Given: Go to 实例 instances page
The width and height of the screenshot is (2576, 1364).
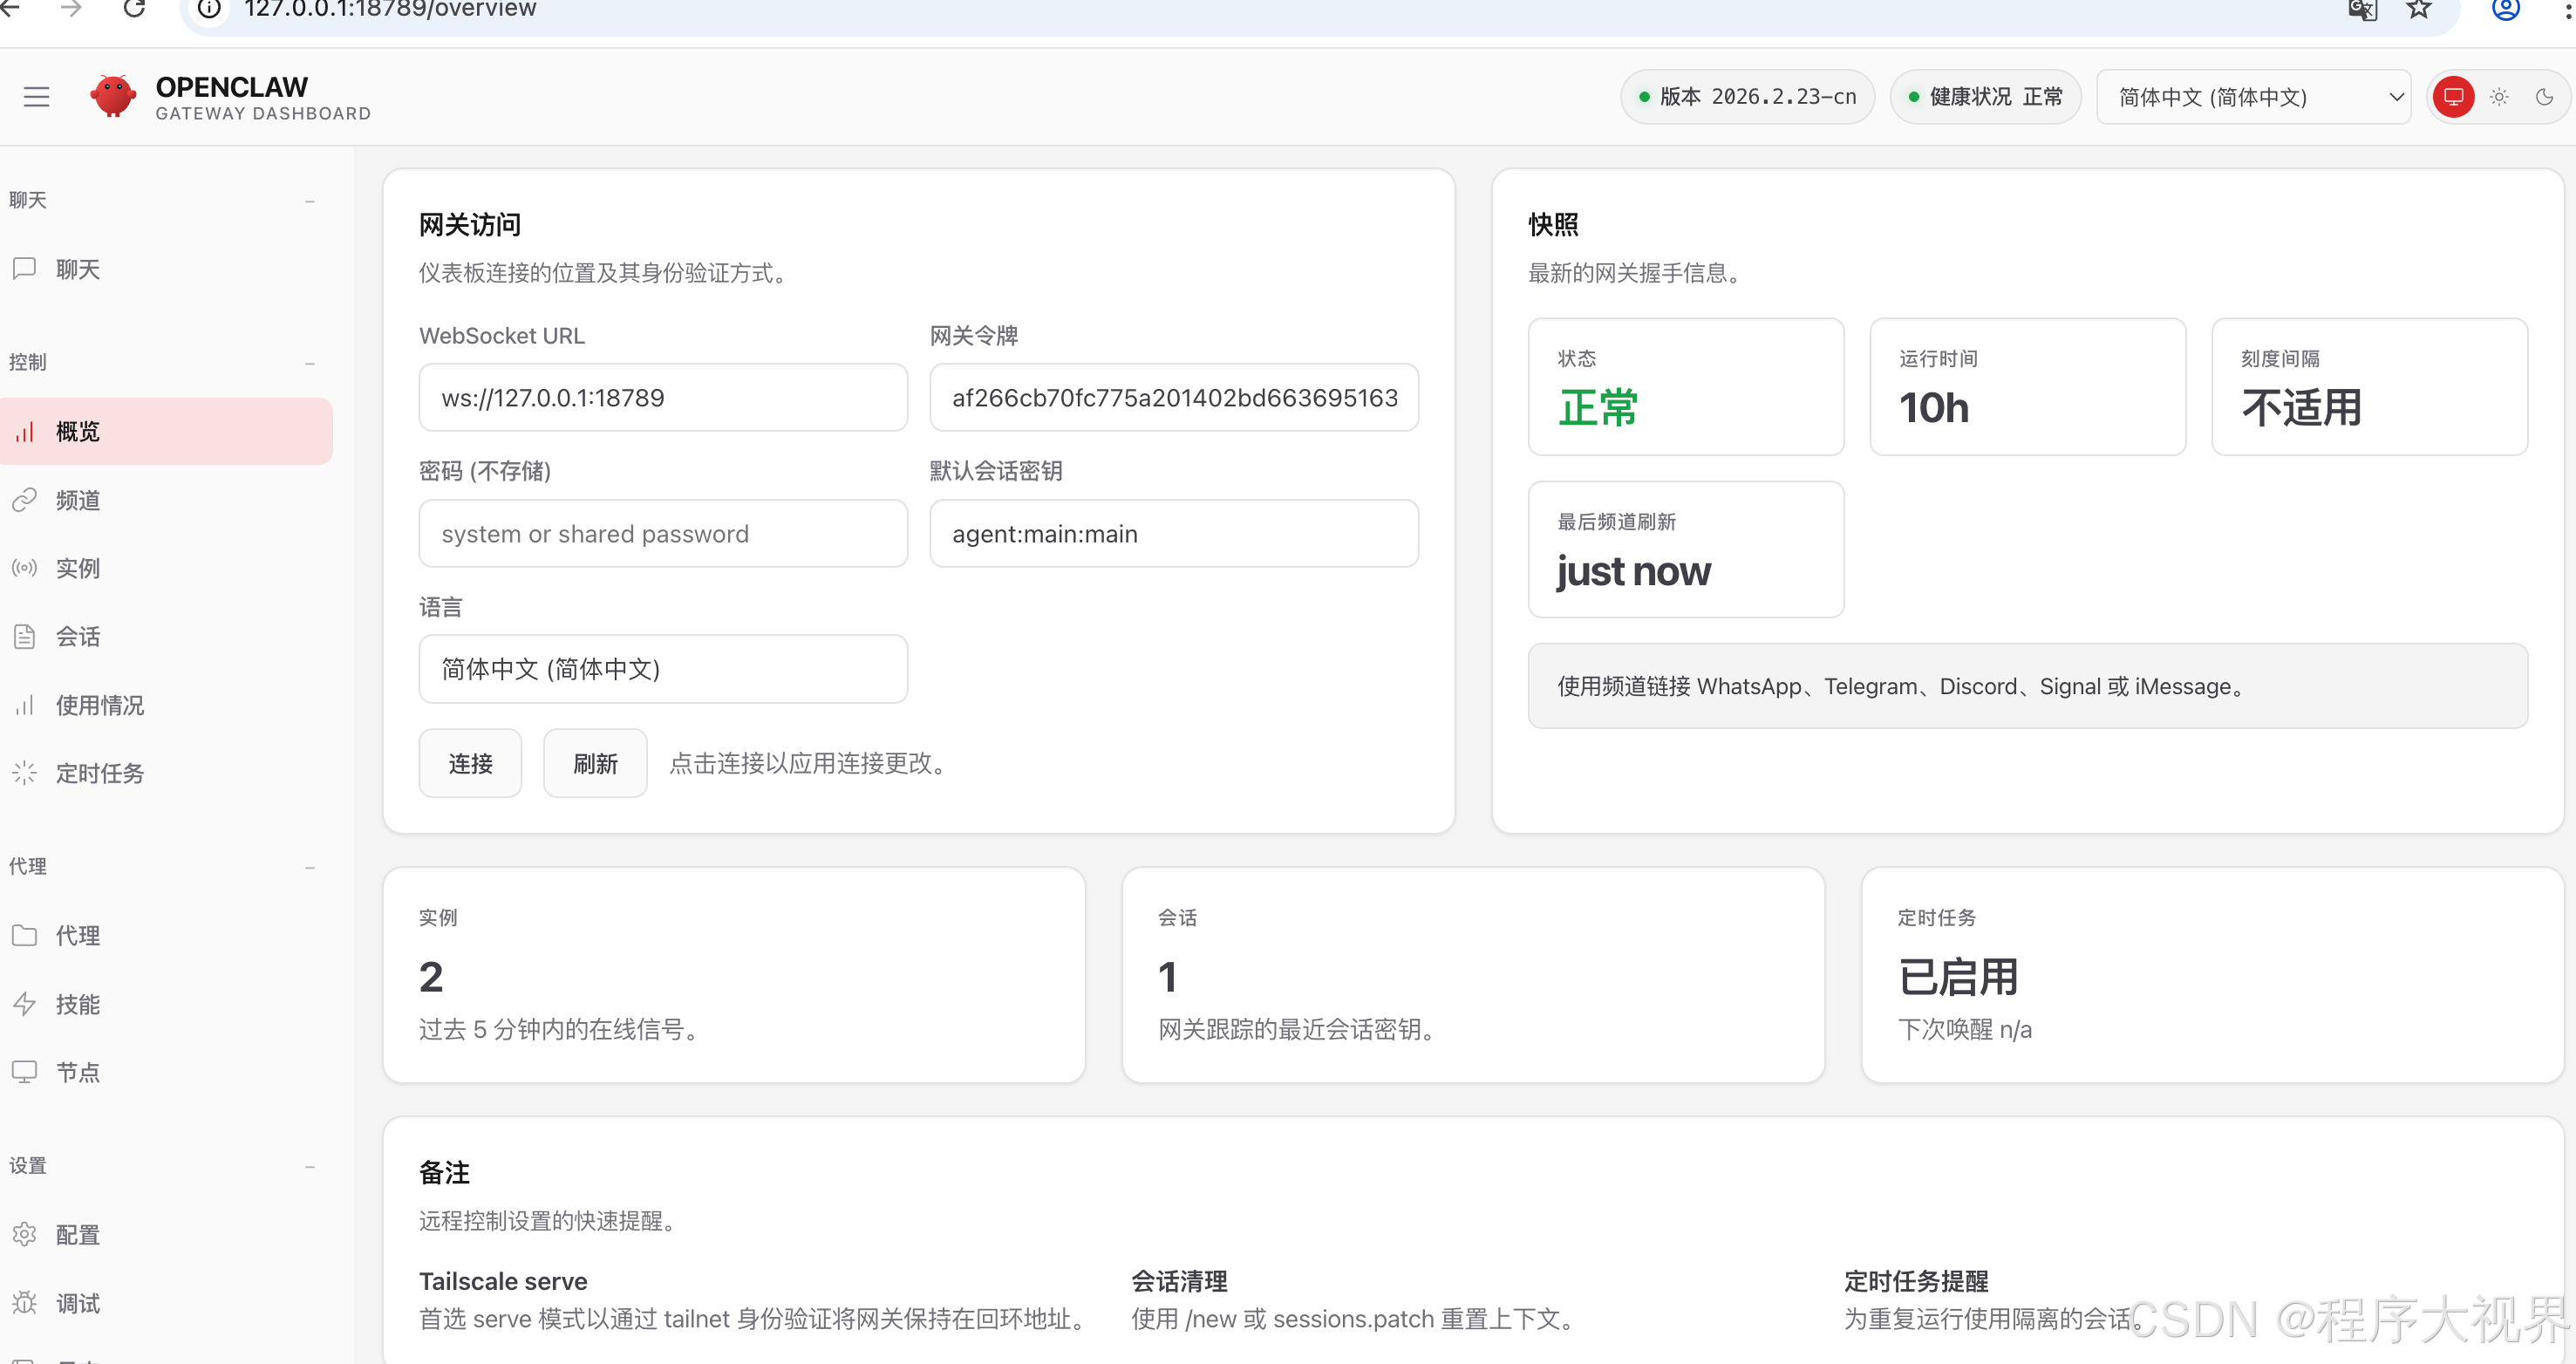Looking at the screenshot, I should click(78, 568).
